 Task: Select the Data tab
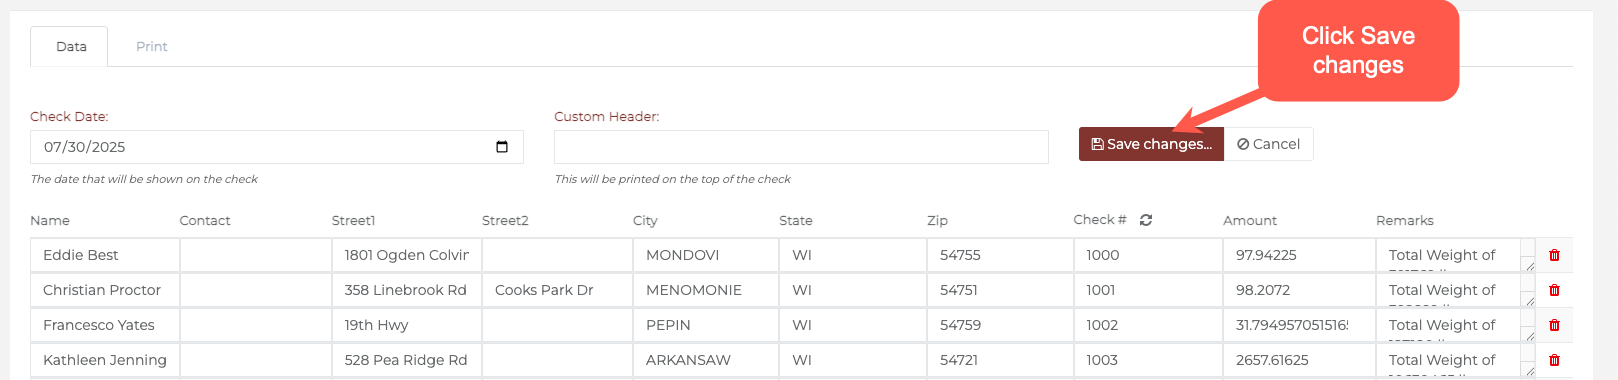[x=71, y=46]
